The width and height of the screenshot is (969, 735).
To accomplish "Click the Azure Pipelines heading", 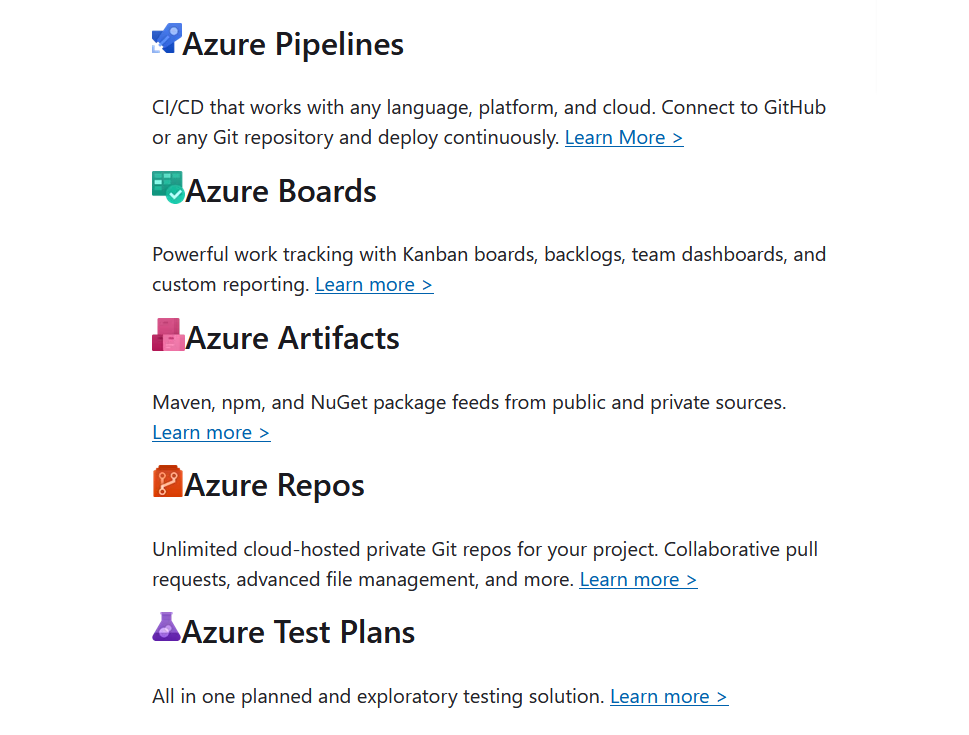I will 293,45.
